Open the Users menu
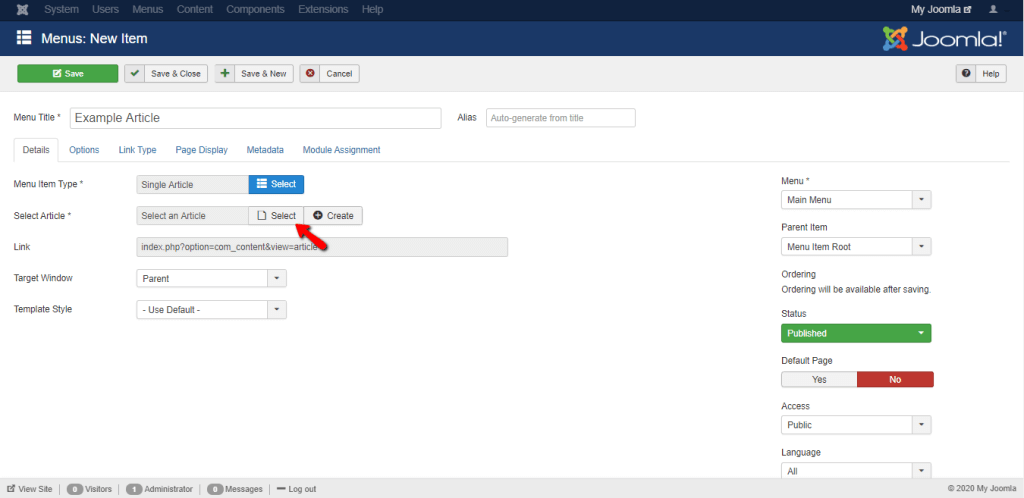Screen dimensions: 1024x498 (105, 10)
